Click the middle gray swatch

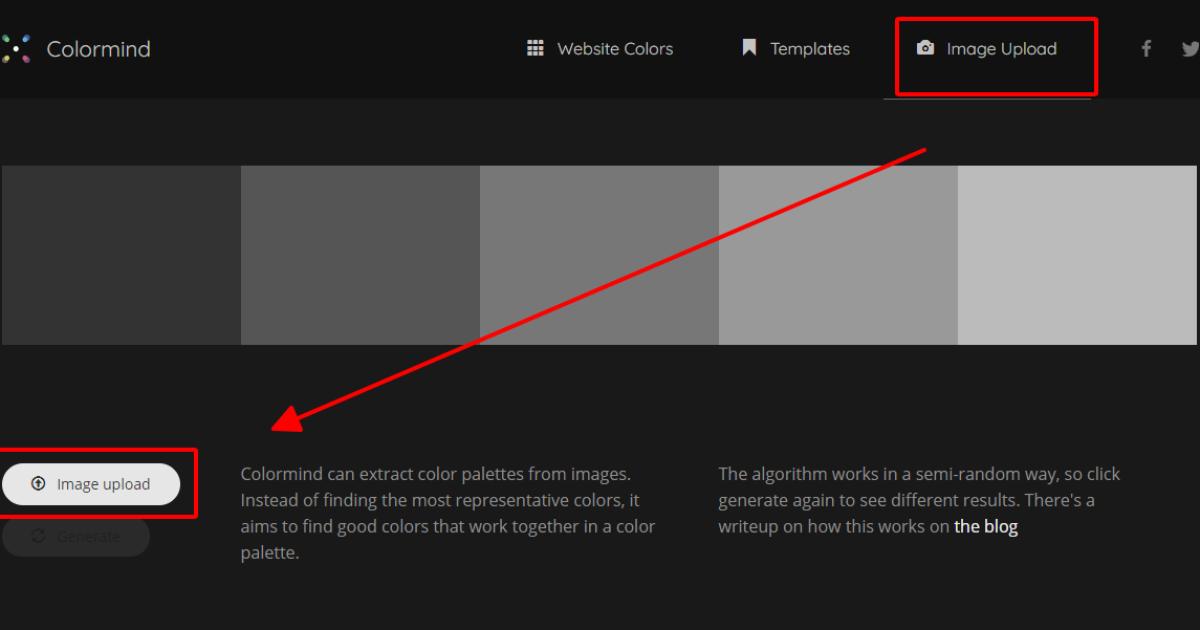click(598, 254)
